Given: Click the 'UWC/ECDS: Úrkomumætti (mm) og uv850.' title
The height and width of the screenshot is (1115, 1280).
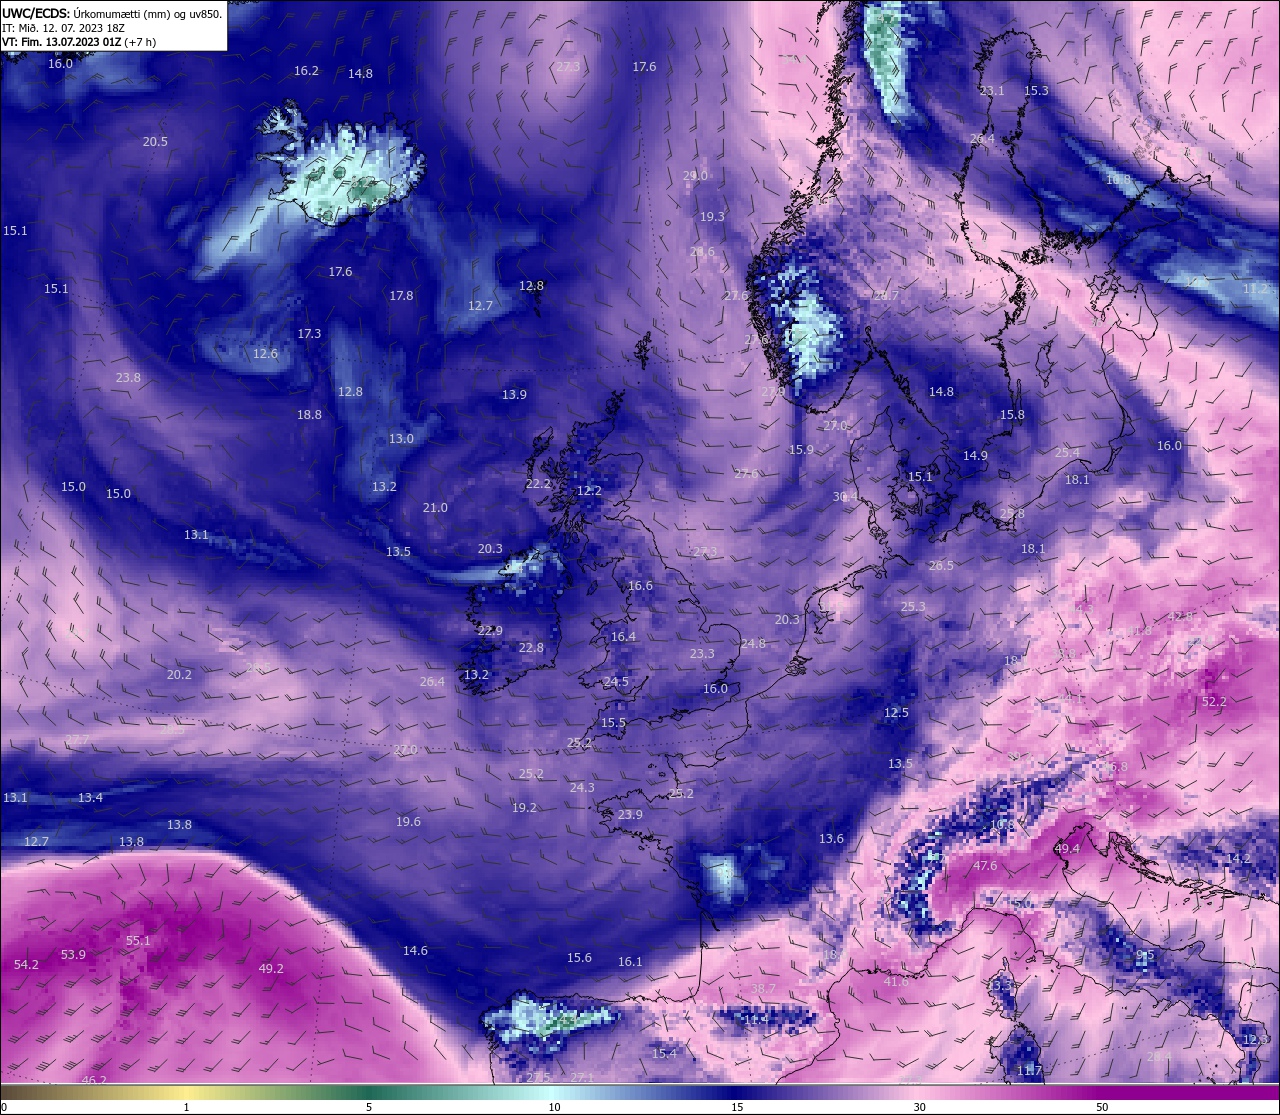Looking at the screenshot, I should pyautogui.click(x=112, y=13).
